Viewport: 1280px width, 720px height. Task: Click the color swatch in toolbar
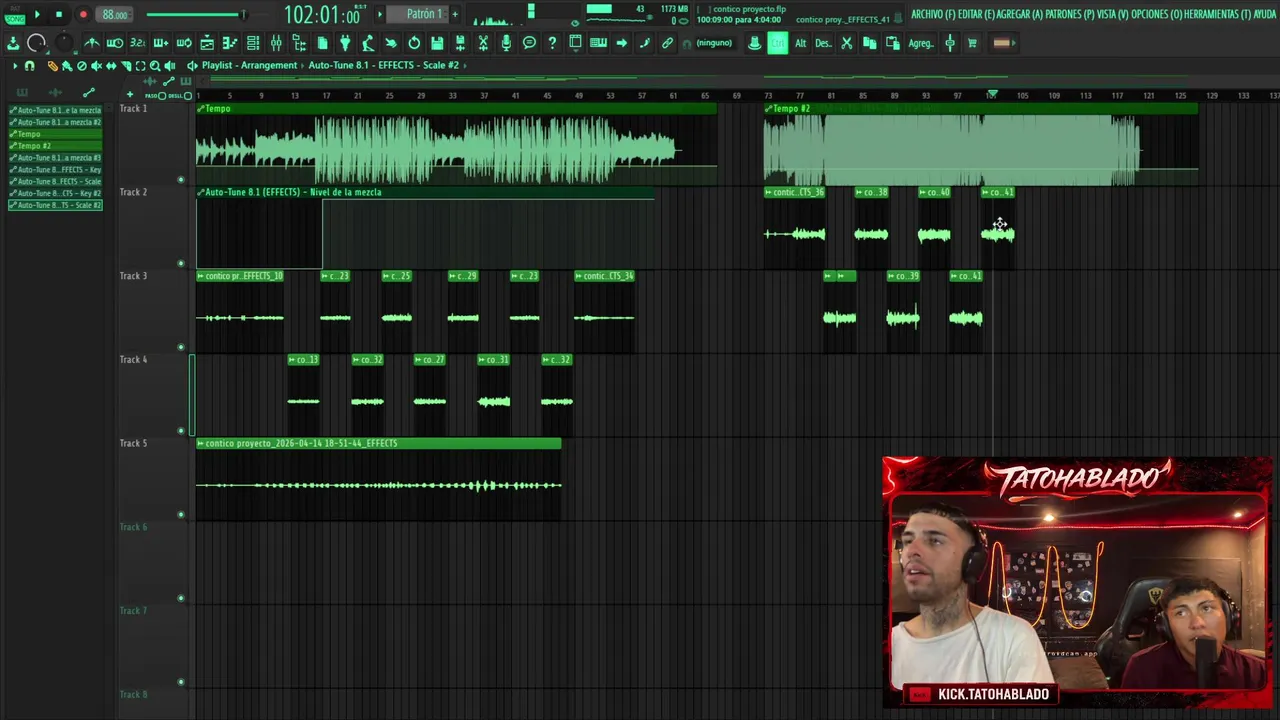[1001, 43]
